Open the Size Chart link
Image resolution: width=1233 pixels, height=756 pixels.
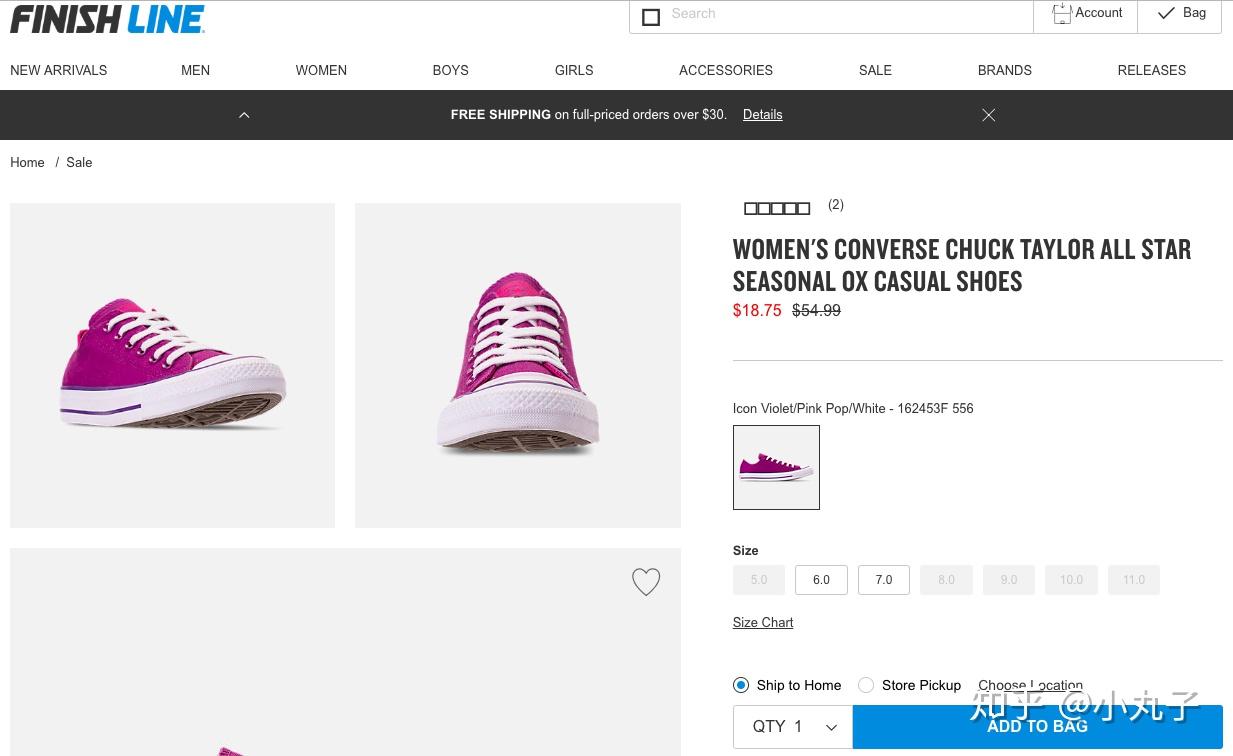763,622
